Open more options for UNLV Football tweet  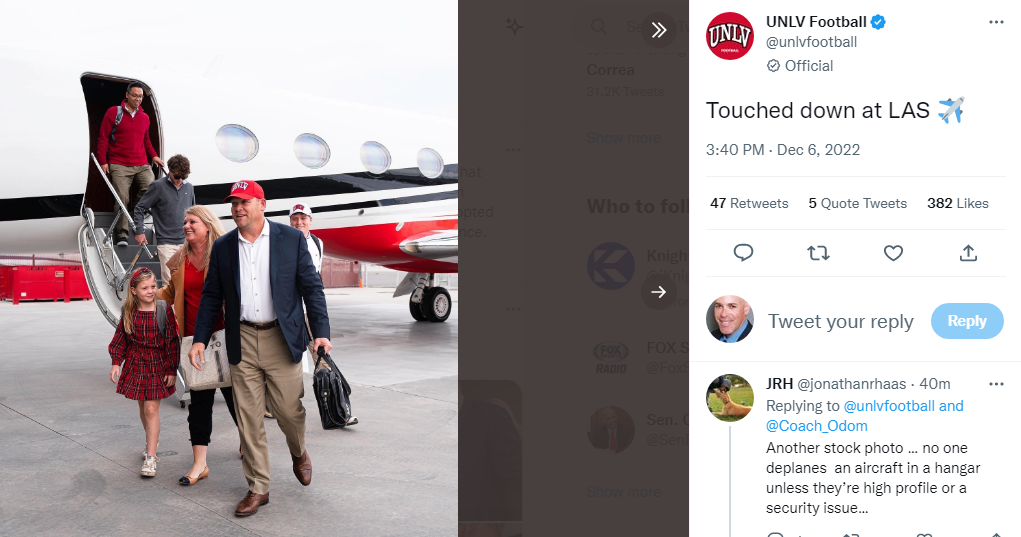coord(996,22)
